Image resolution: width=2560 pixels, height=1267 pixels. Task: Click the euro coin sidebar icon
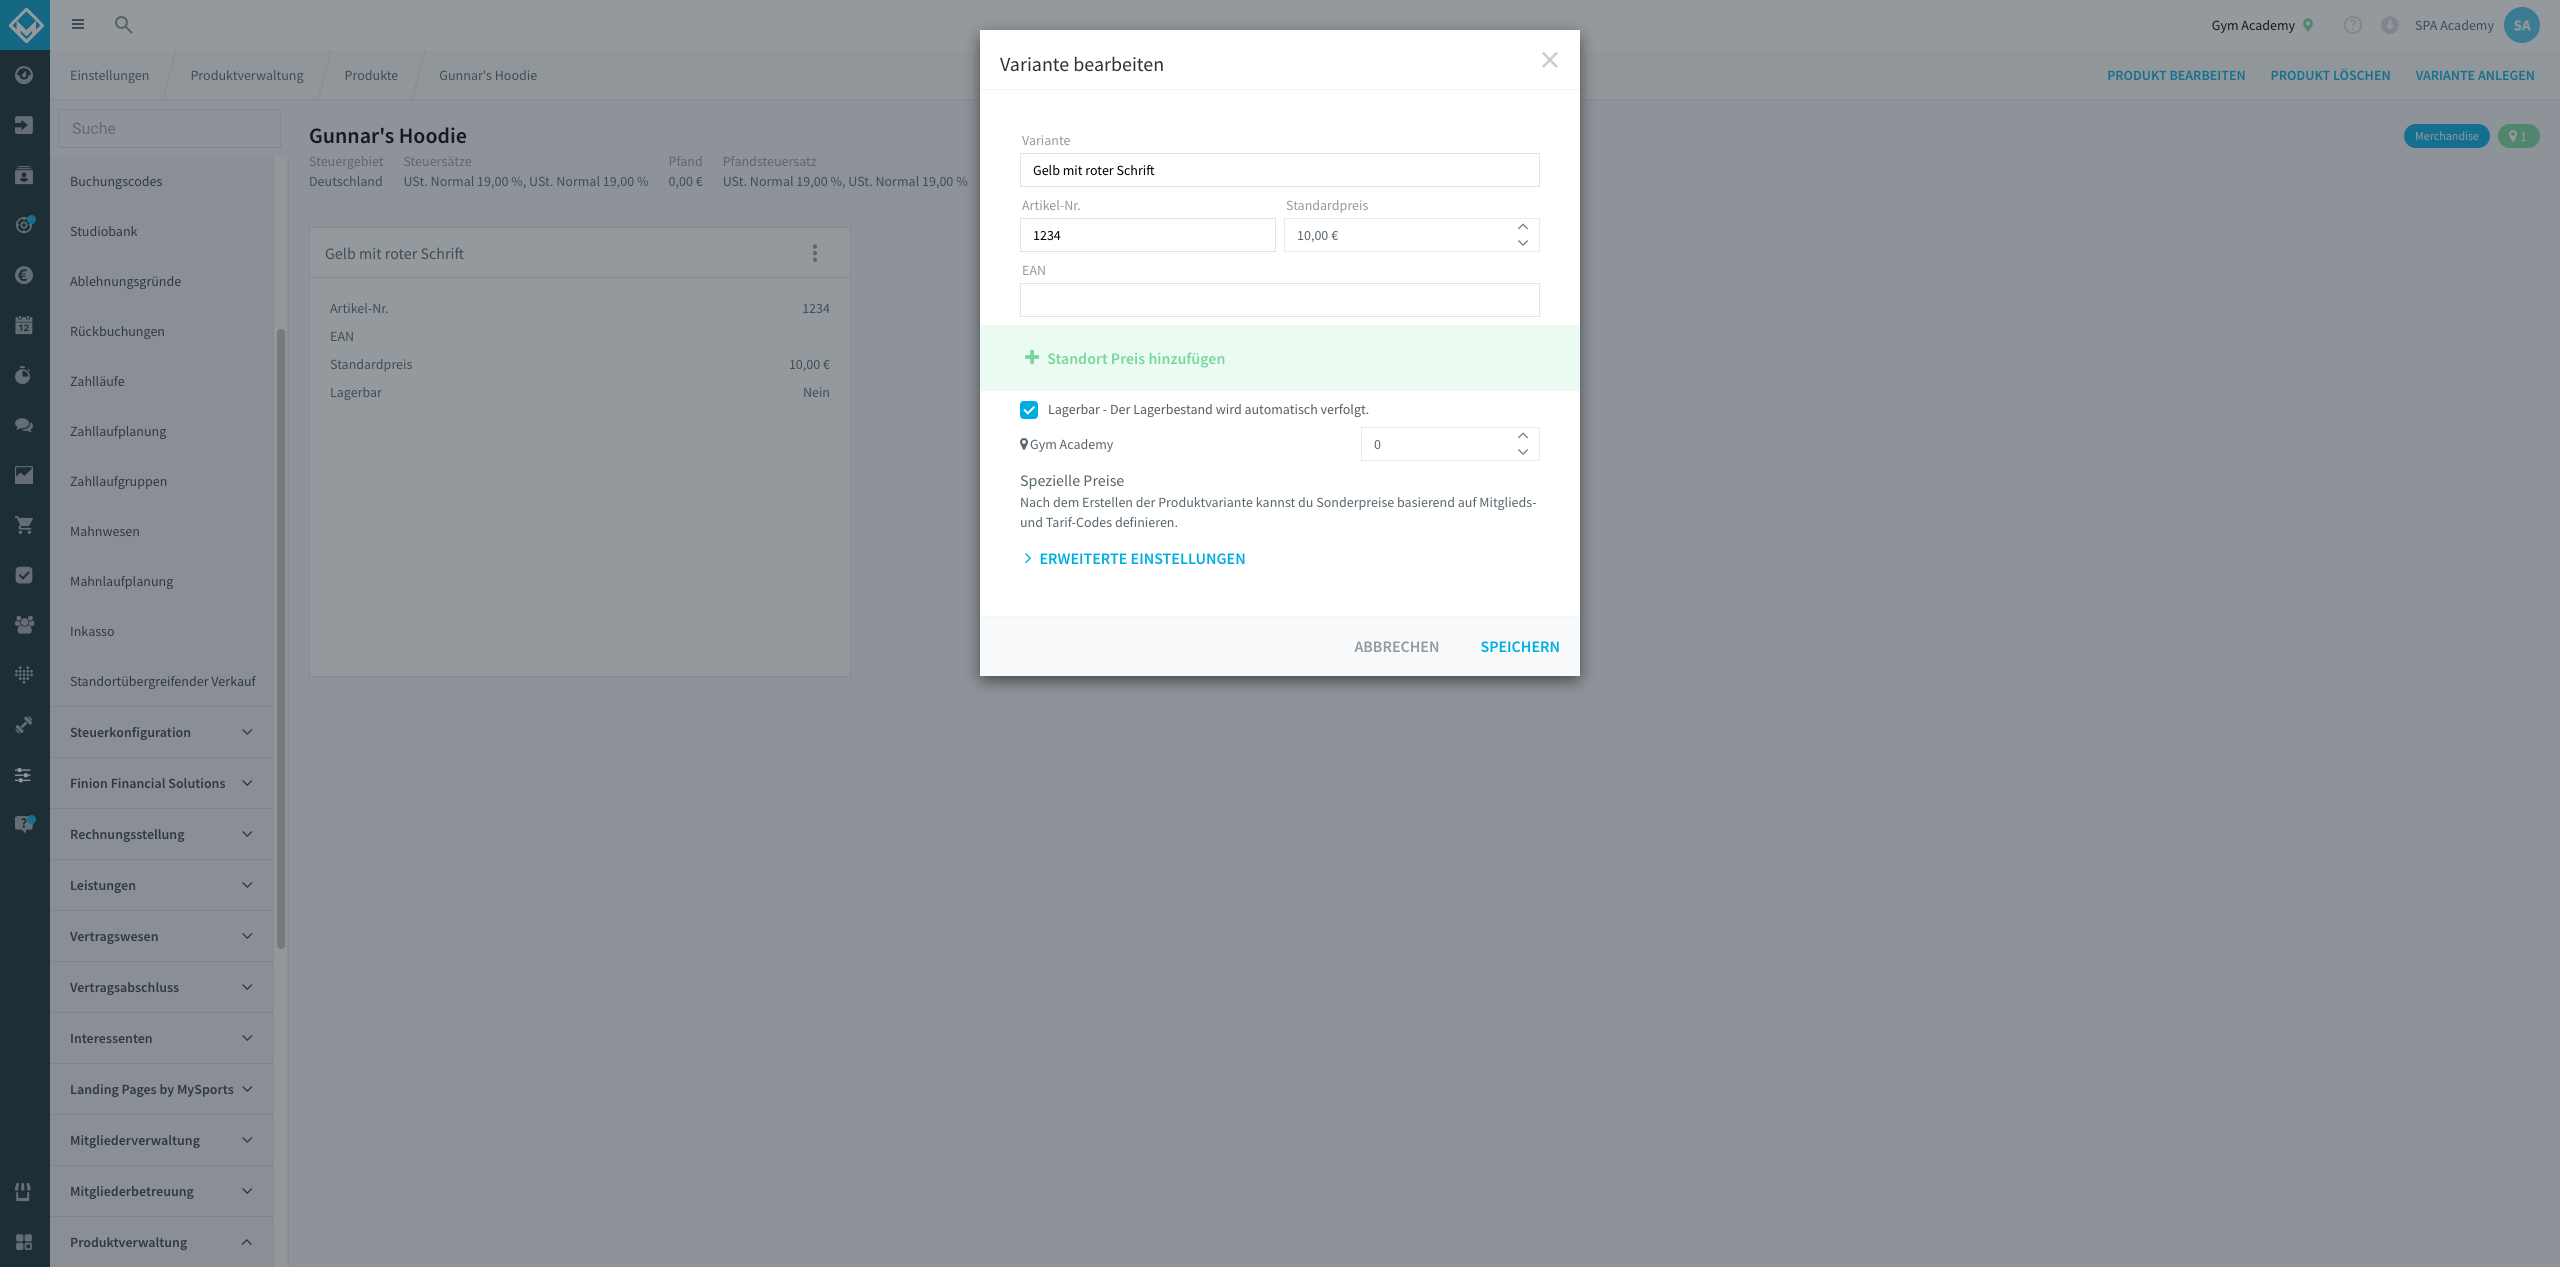tap(24, 275)
